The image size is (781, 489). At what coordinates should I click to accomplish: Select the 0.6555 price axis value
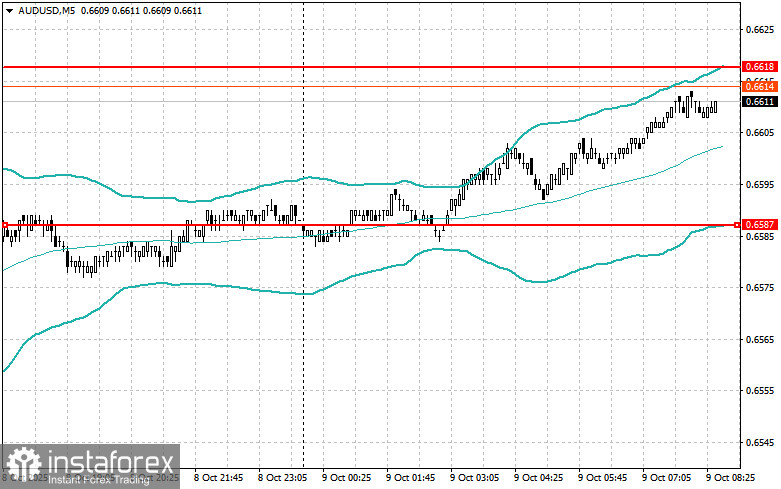[x=760, y=391]
